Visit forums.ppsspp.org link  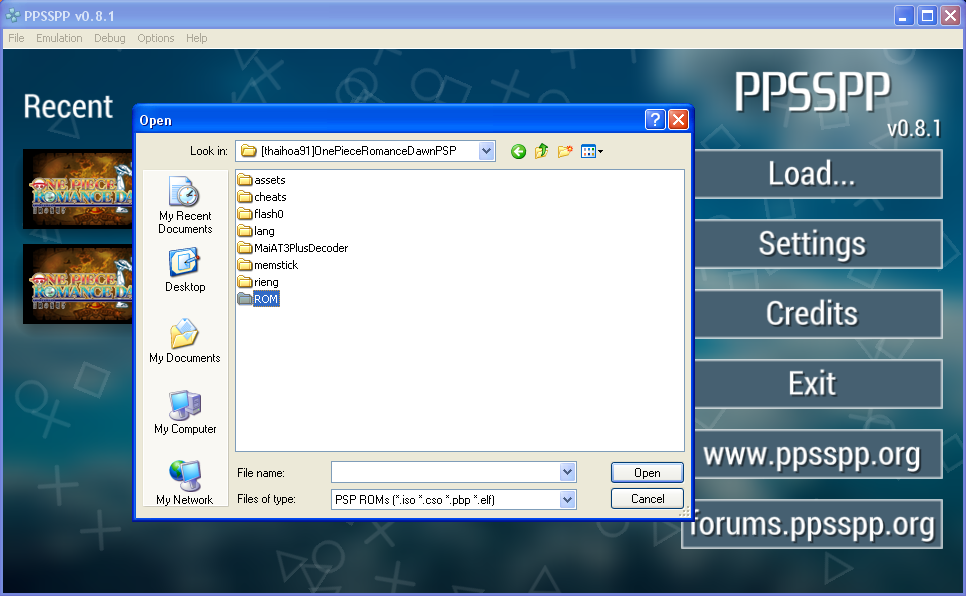(813, 524)
